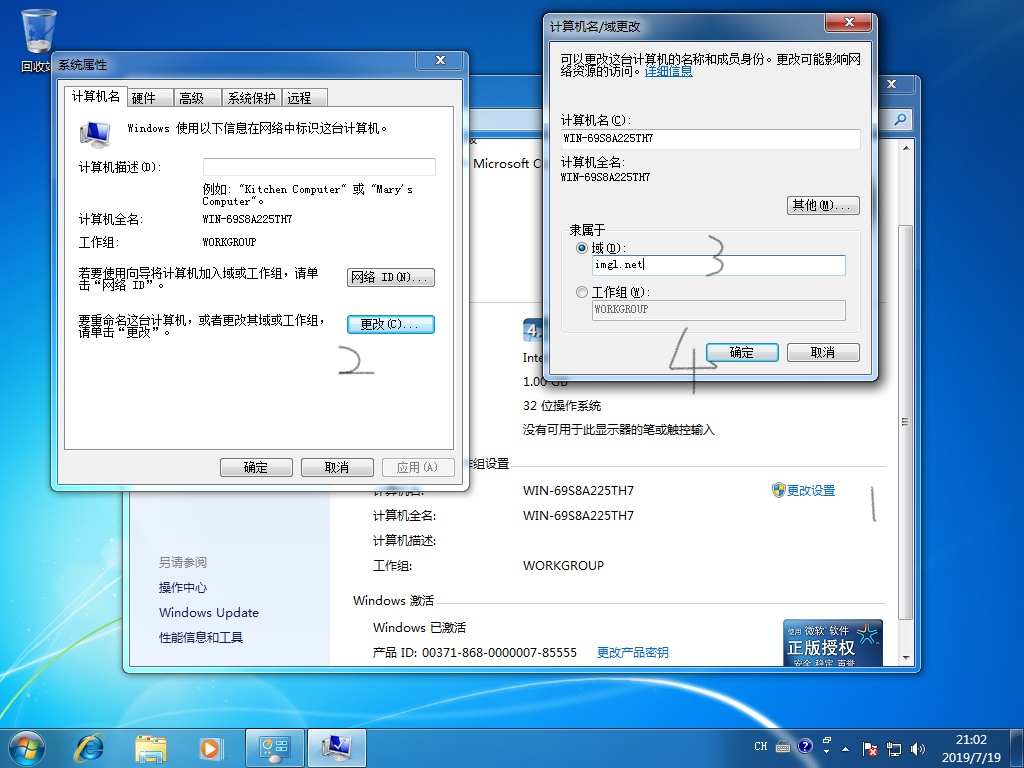Viewport: 1024px width, 768px height.
Task: Open the Action Center flag icon
Action: click(x=870, y=747)
